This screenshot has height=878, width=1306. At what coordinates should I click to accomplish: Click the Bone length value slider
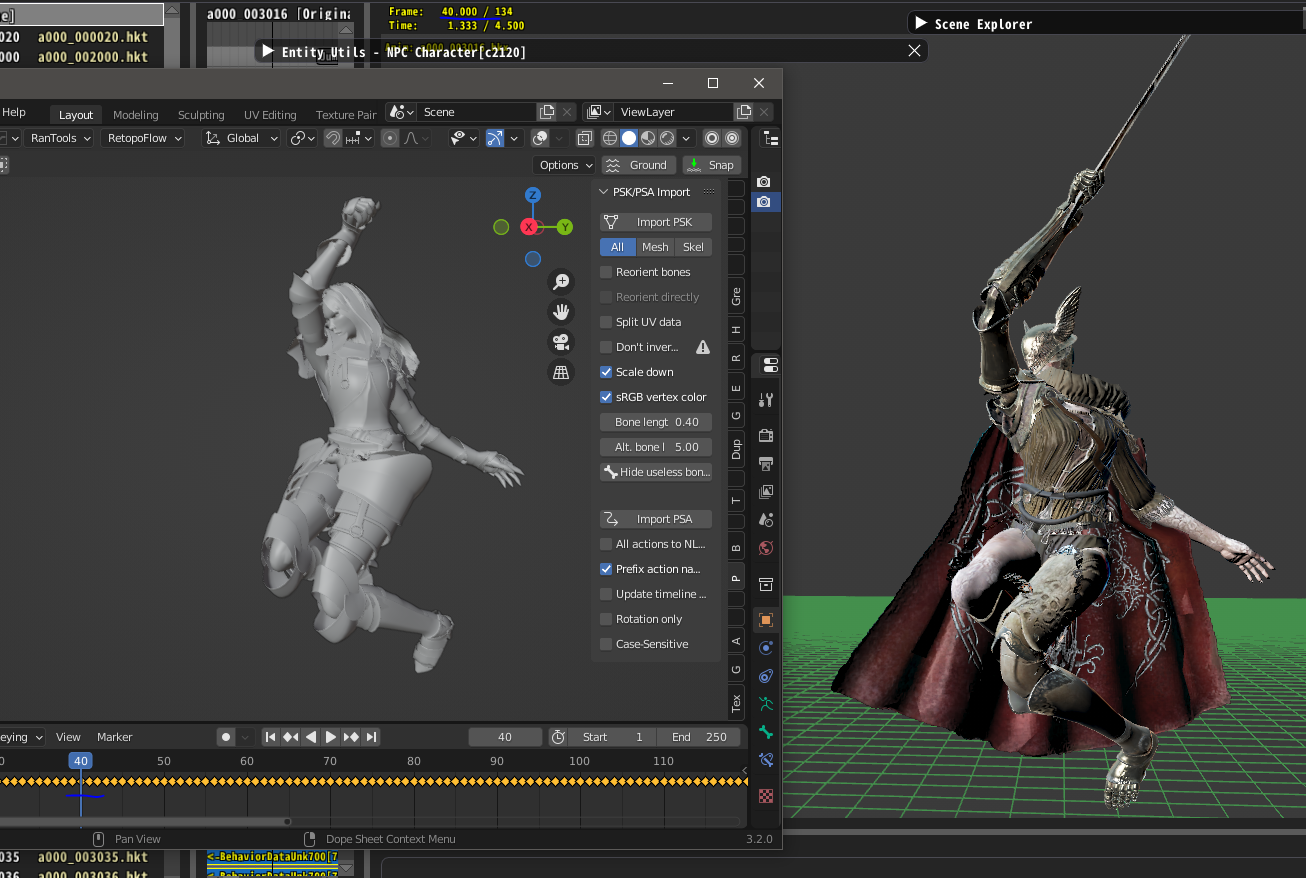point(656,422)
